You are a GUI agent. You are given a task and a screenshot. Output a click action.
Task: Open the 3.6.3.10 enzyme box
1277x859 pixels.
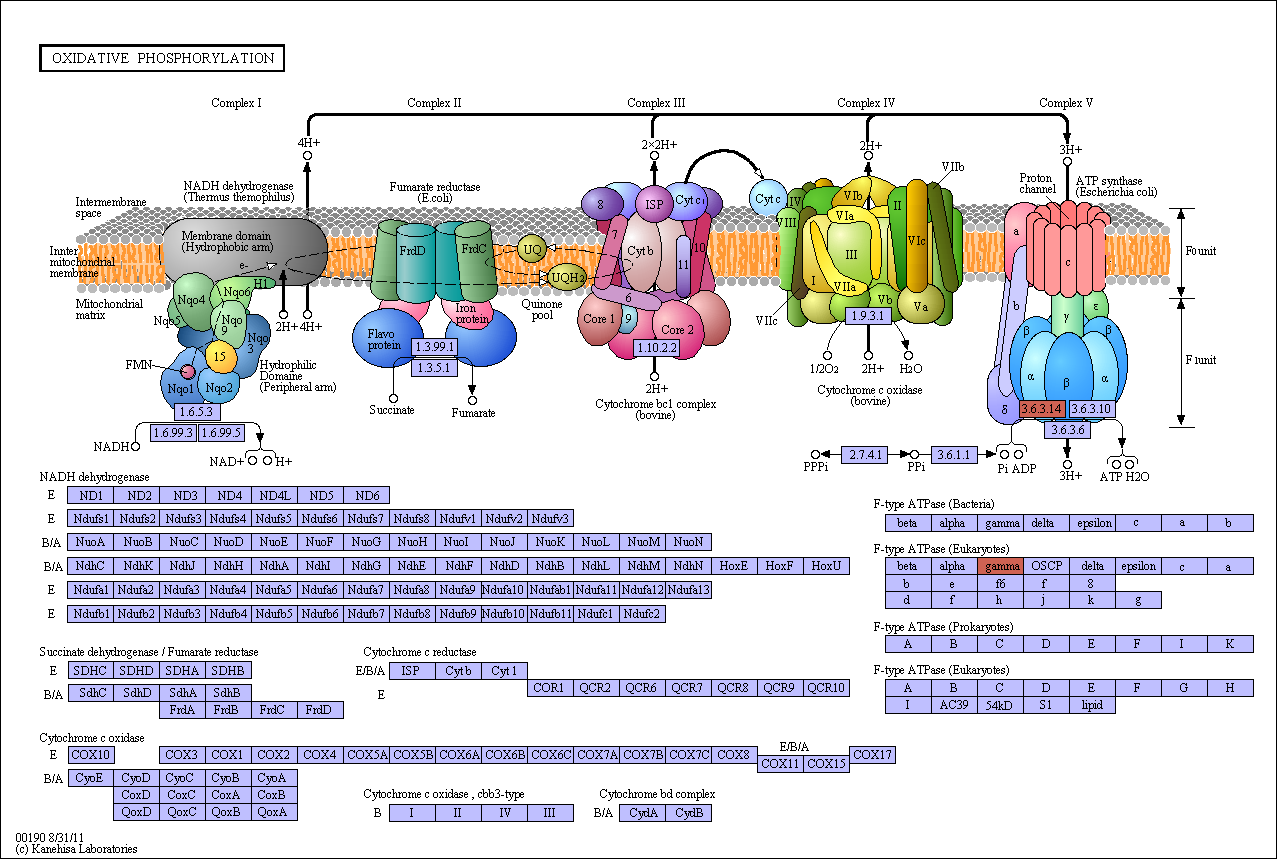[1091, 409]
